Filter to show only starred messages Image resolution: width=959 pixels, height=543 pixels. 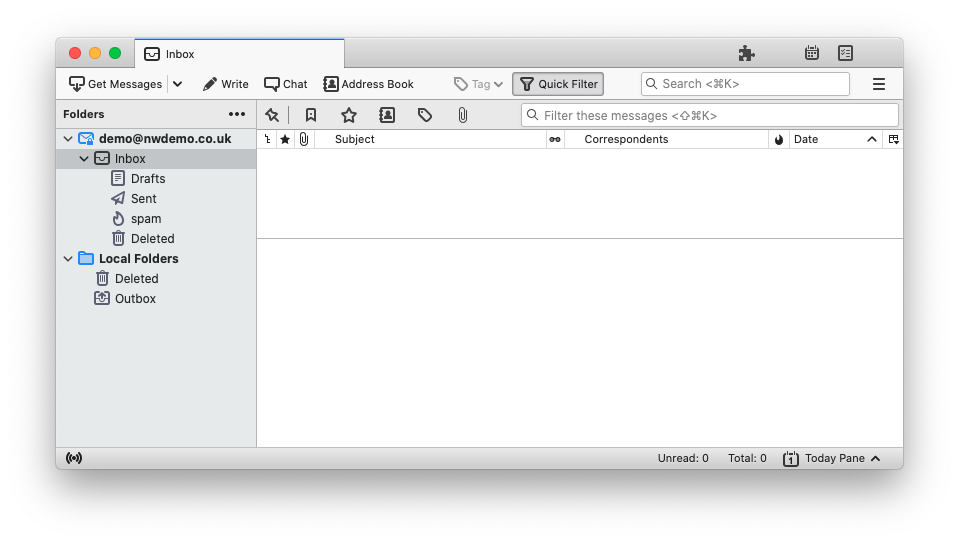coord(349,115)
